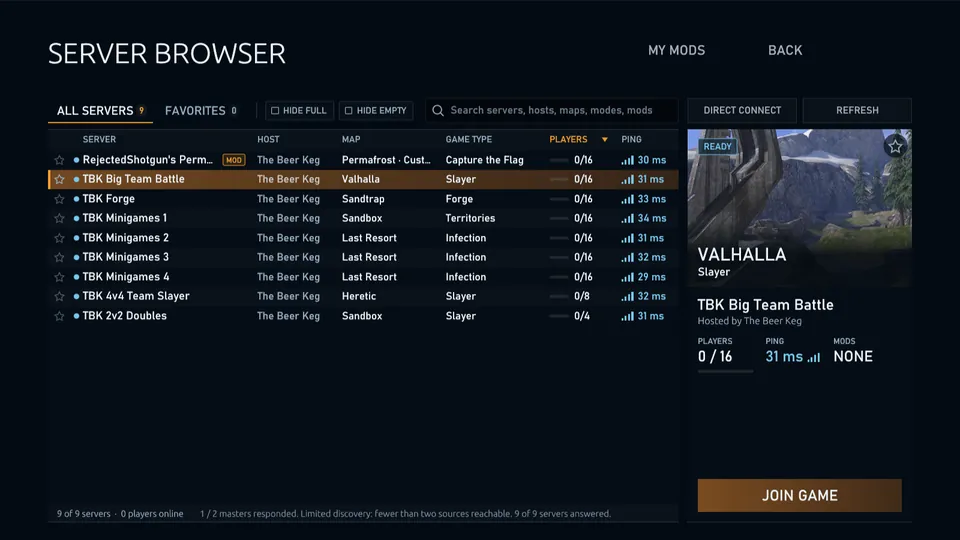Click the 0/4 players value

[582, 316]
